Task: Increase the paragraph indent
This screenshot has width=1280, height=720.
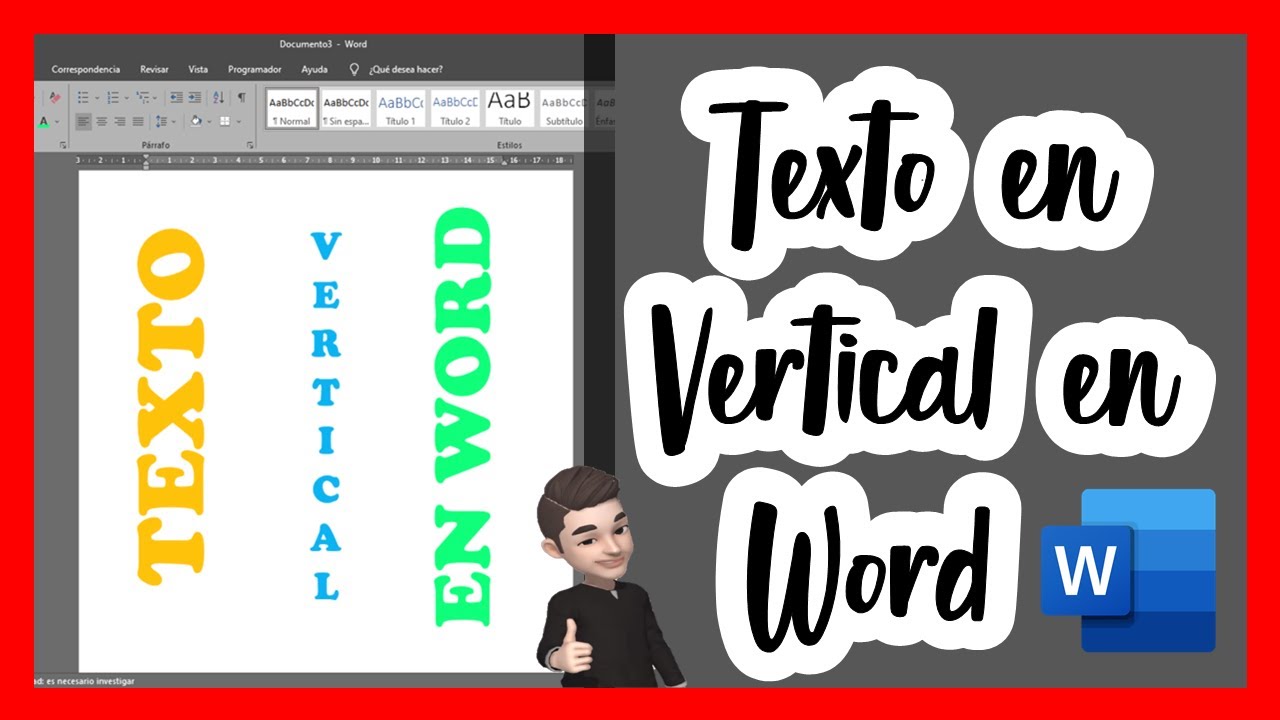Action: coord(196,98)
